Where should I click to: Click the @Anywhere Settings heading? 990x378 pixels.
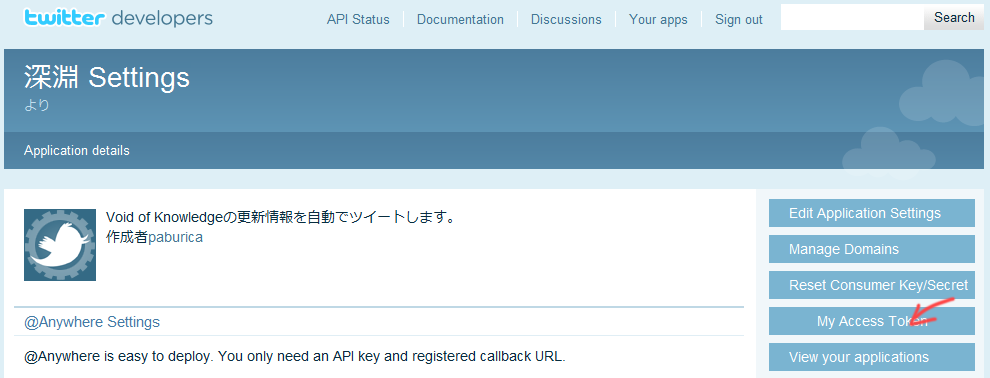tap(92, 322)
